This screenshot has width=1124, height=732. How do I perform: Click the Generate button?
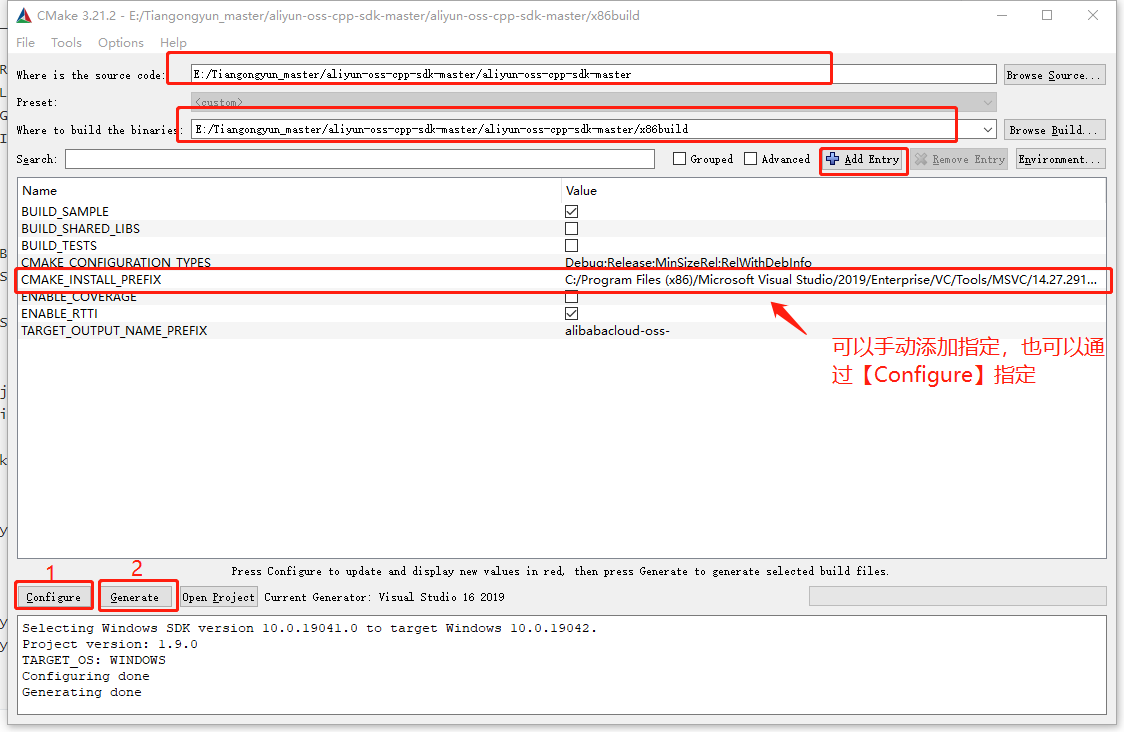click(135, 596)
